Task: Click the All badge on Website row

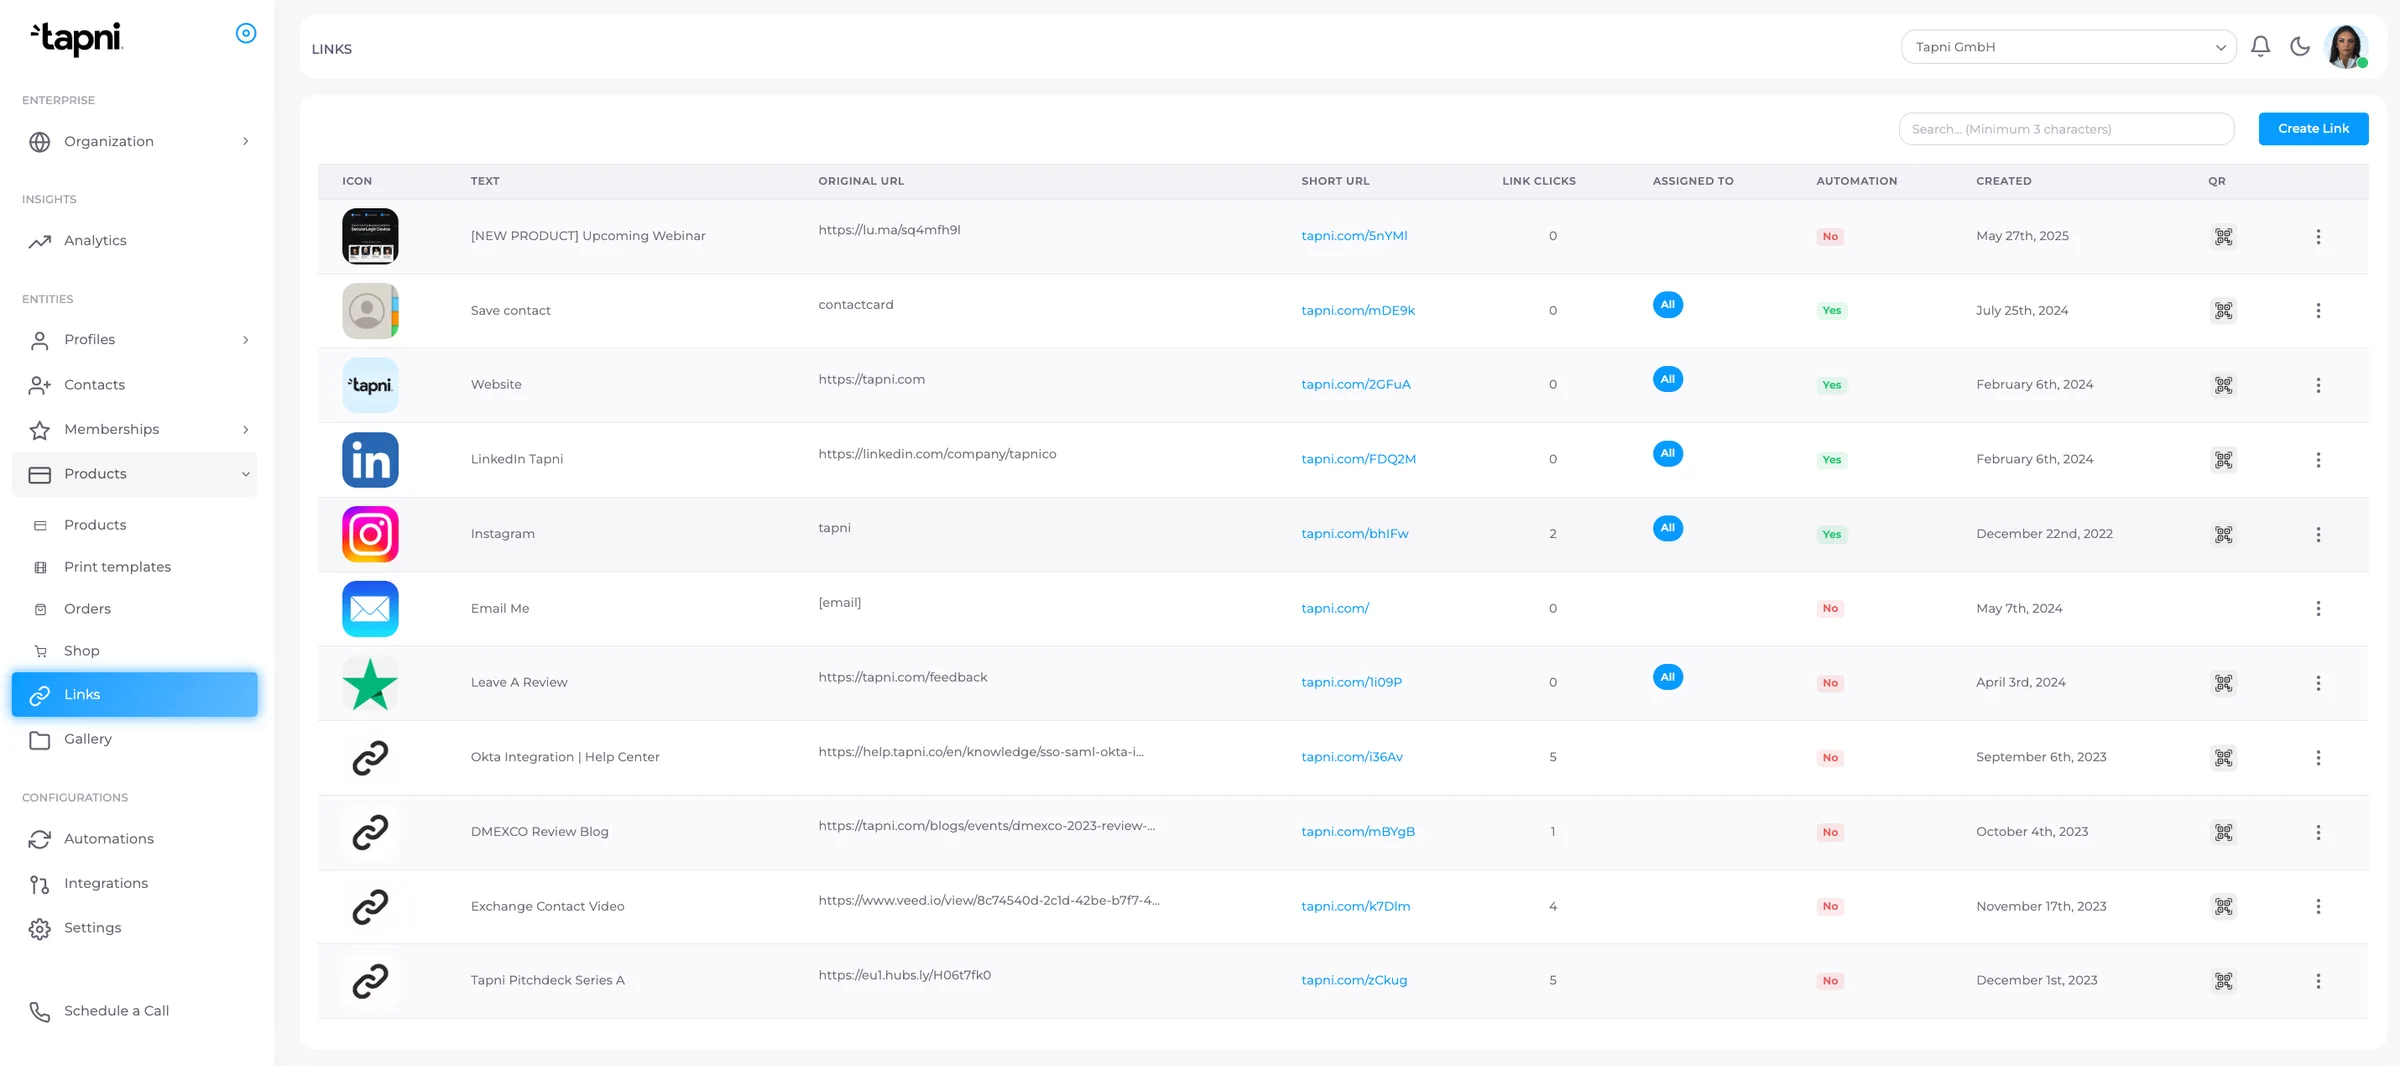Action: 1668,379
